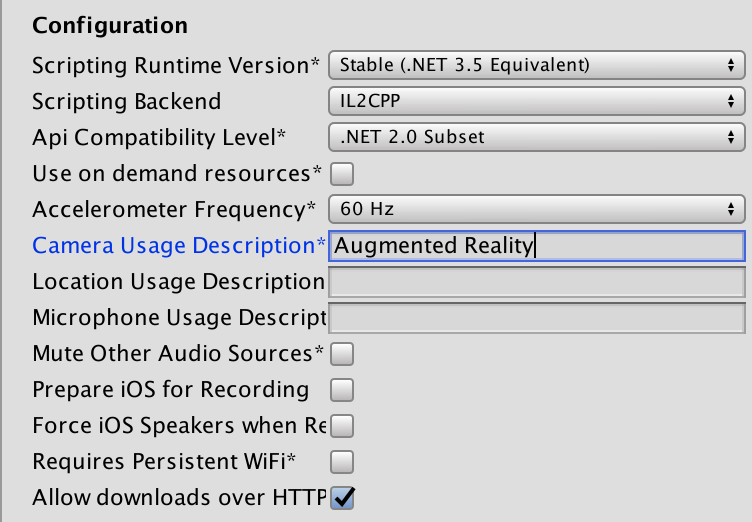Image resolution: width=752 pixels, height=522 pixels.
Task: Enable Prepare iOS for Recording checkbox
Action: (342, 390)
